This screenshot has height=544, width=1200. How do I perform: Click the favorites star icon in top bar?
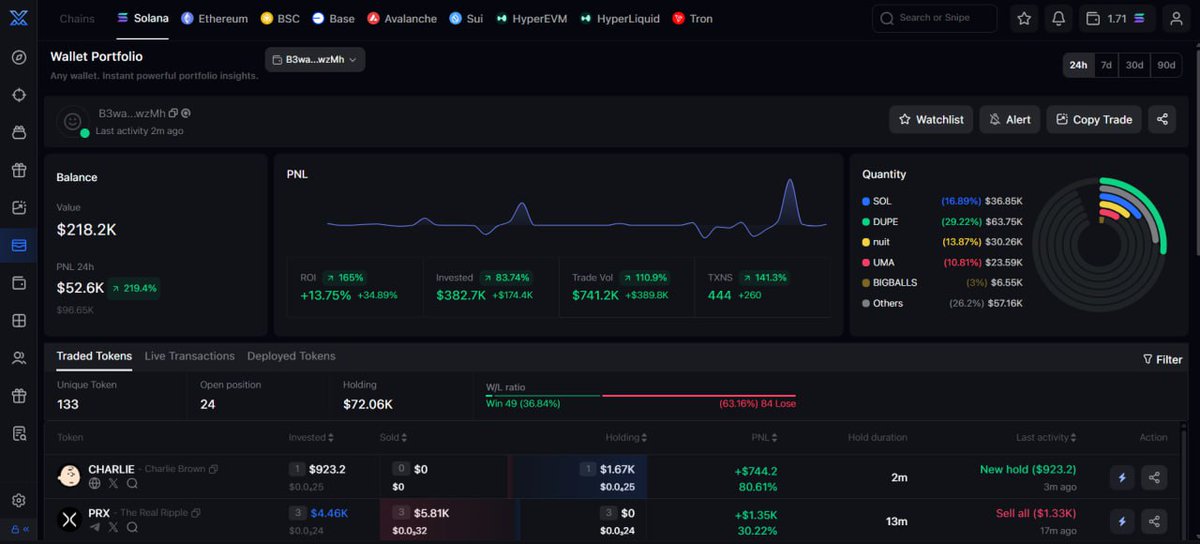(1024, 18)
